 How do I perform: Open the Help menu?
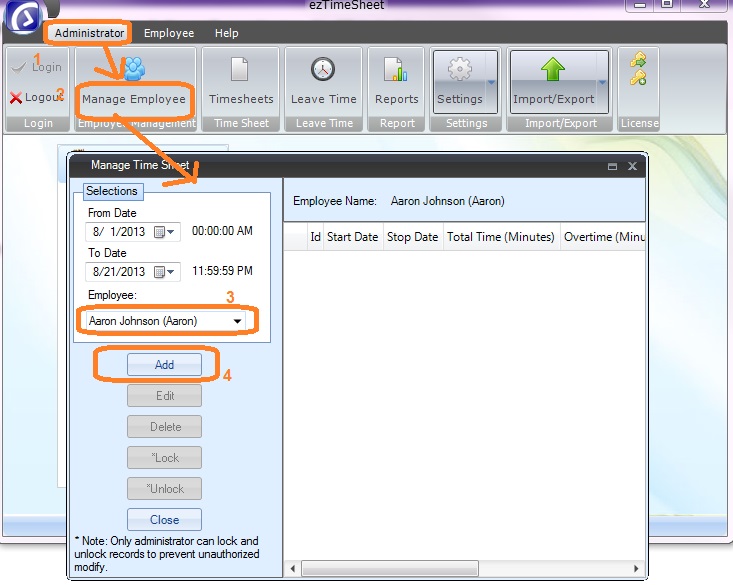tap(227, 33)
